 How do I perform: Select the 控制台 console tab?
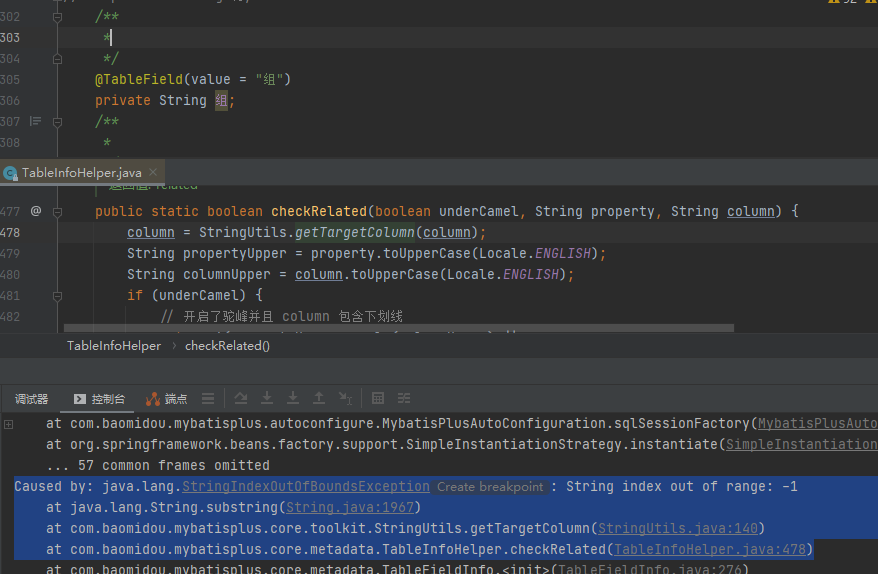pos(99,399)
